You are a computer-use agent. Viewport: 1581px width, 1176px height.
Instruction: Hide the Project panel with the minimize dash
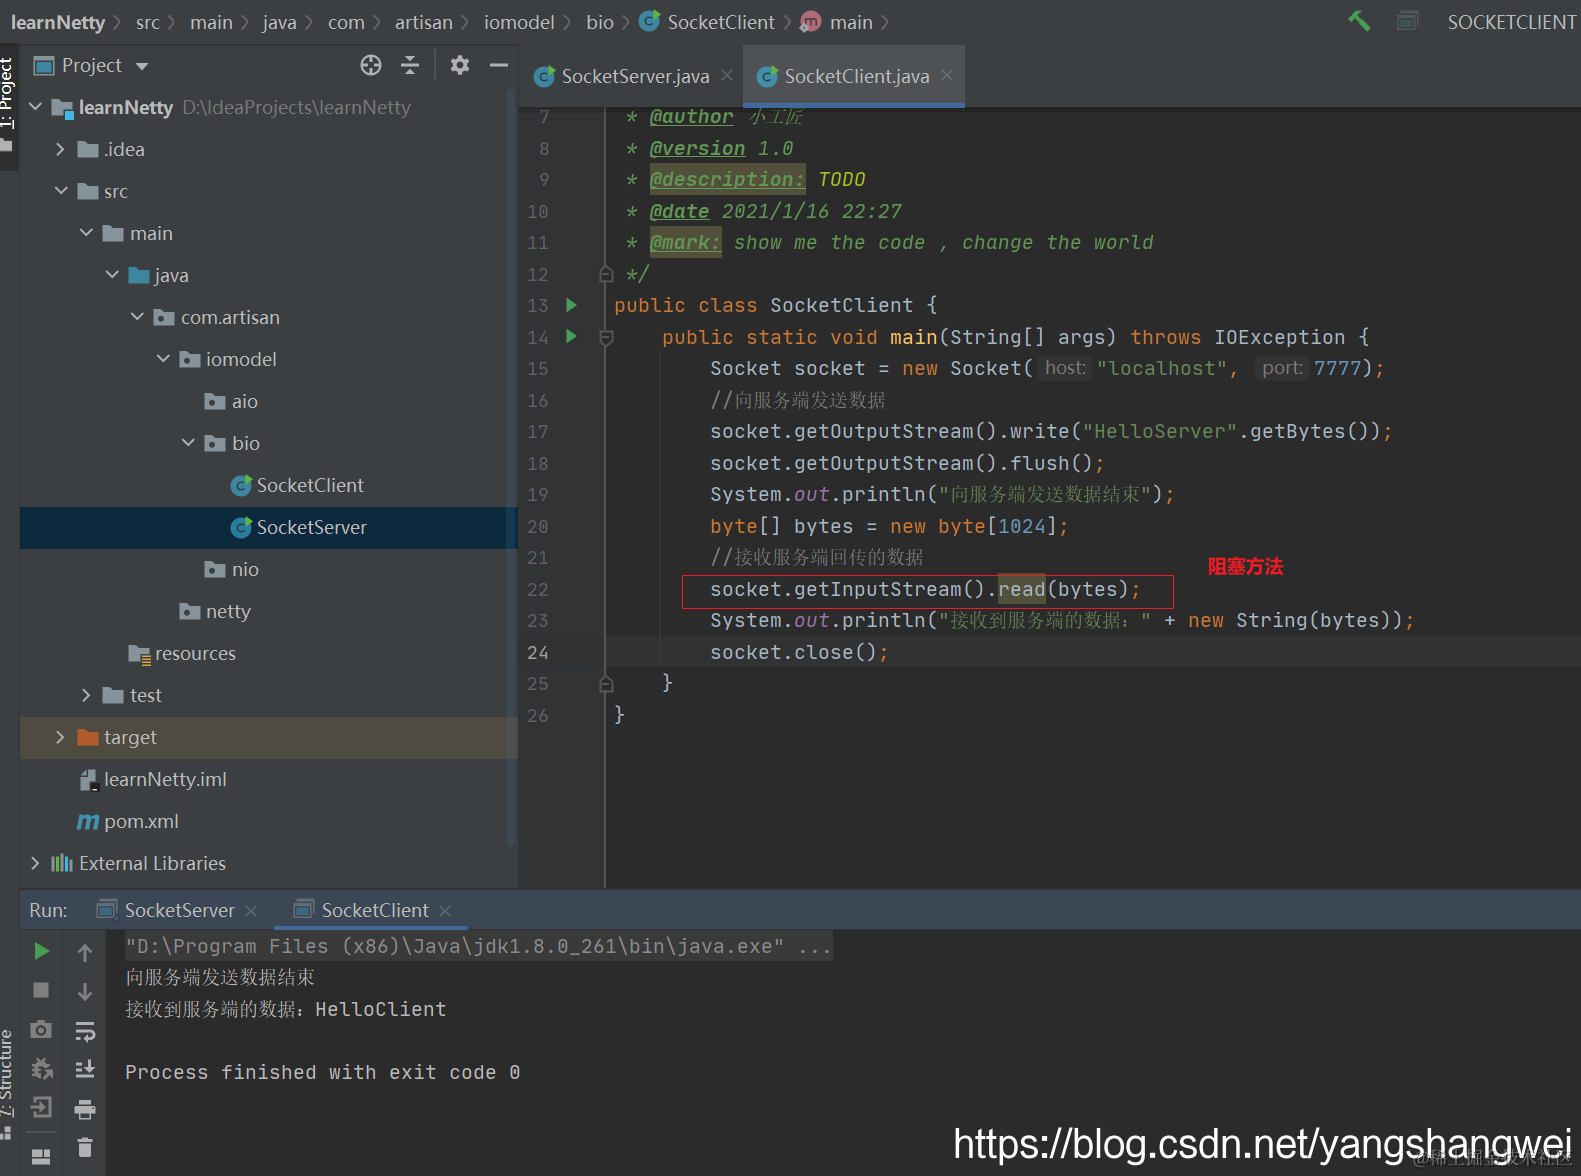(499, 65)
